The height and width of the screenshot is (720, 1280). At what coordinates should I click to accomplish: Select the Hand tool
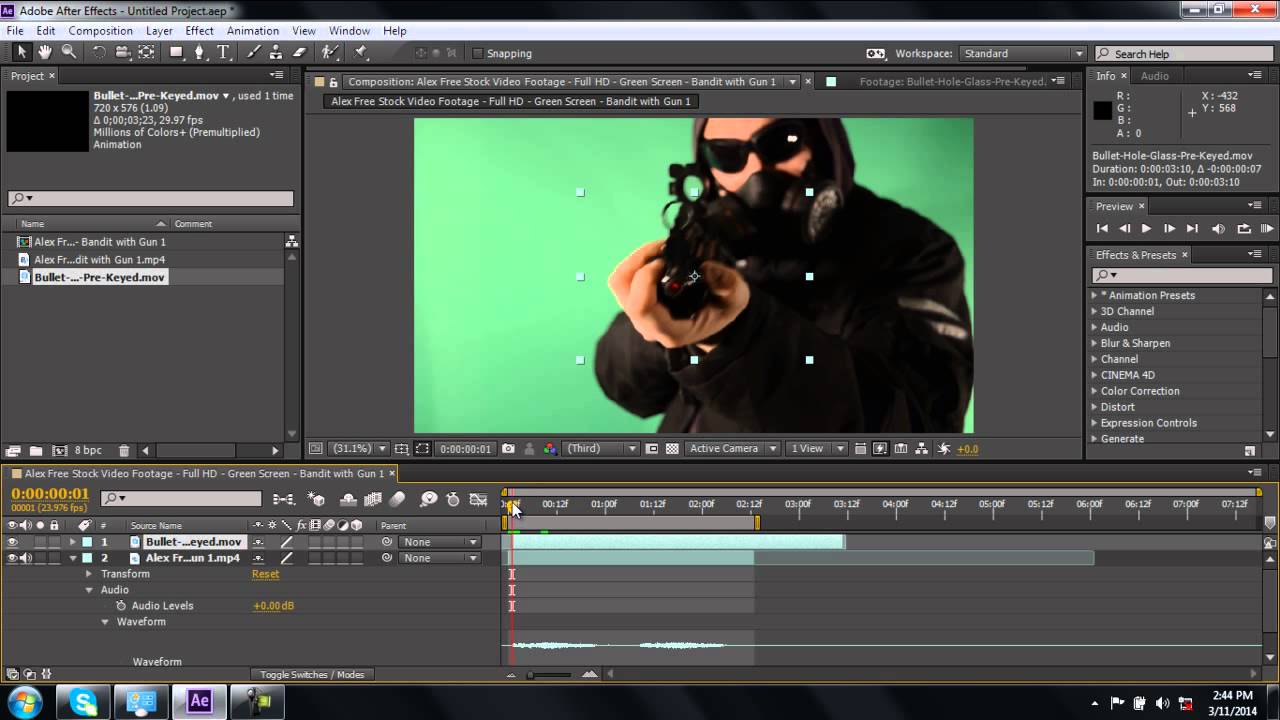[46, 52]
